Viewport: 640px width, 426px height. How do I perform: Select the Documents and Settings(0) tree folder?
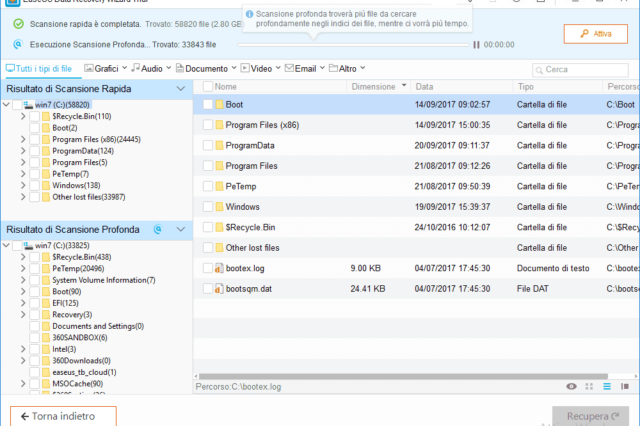98,326
